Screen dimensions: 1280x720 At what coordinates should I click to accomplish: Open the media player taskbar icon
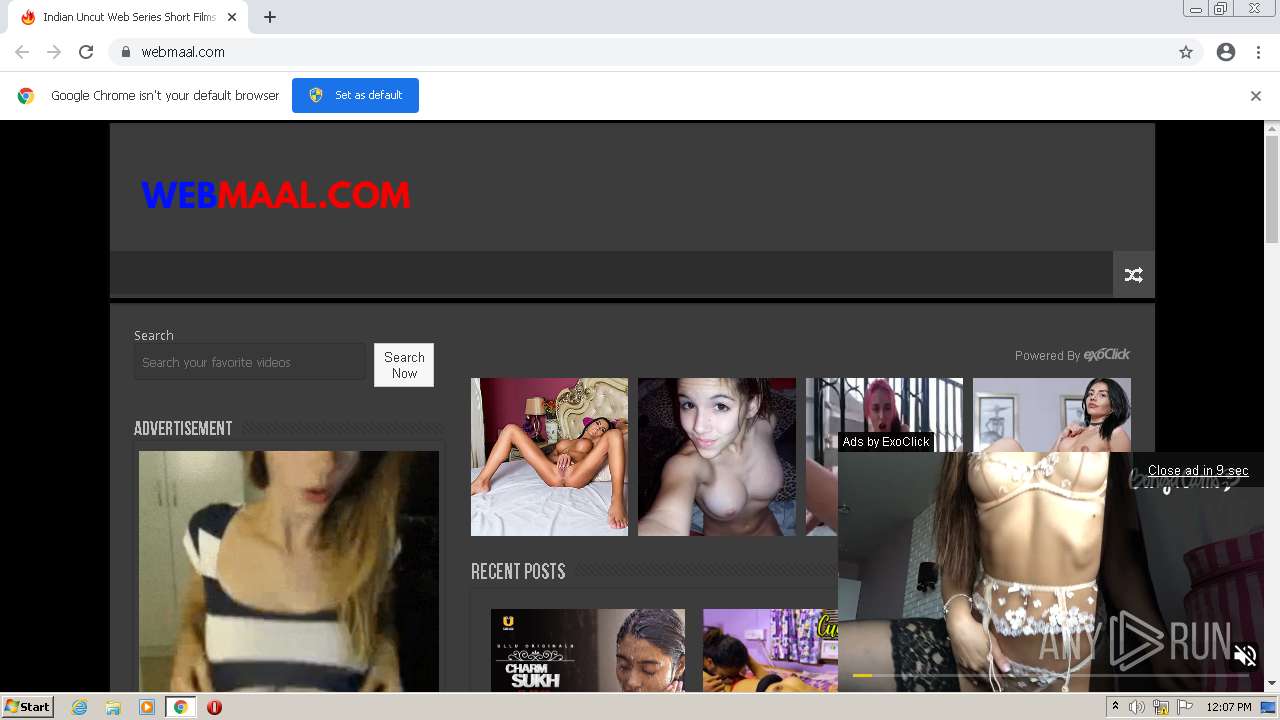pos(147,707)
